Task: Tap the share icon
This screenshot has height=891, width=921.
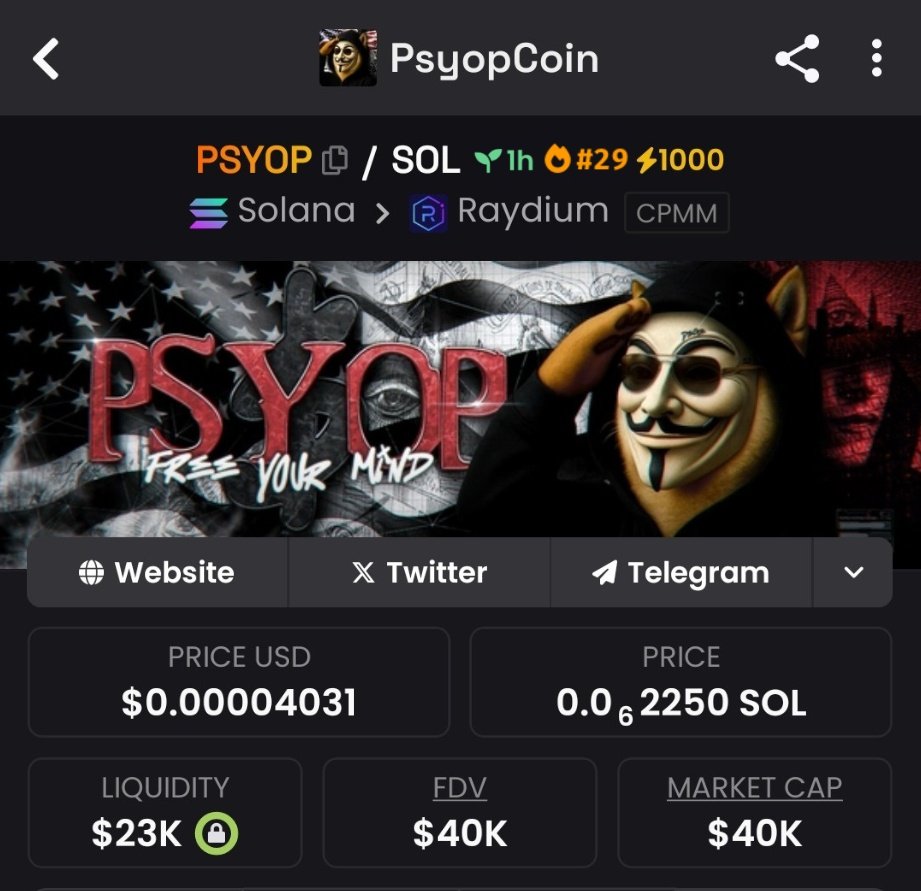Action: point(797,58)
